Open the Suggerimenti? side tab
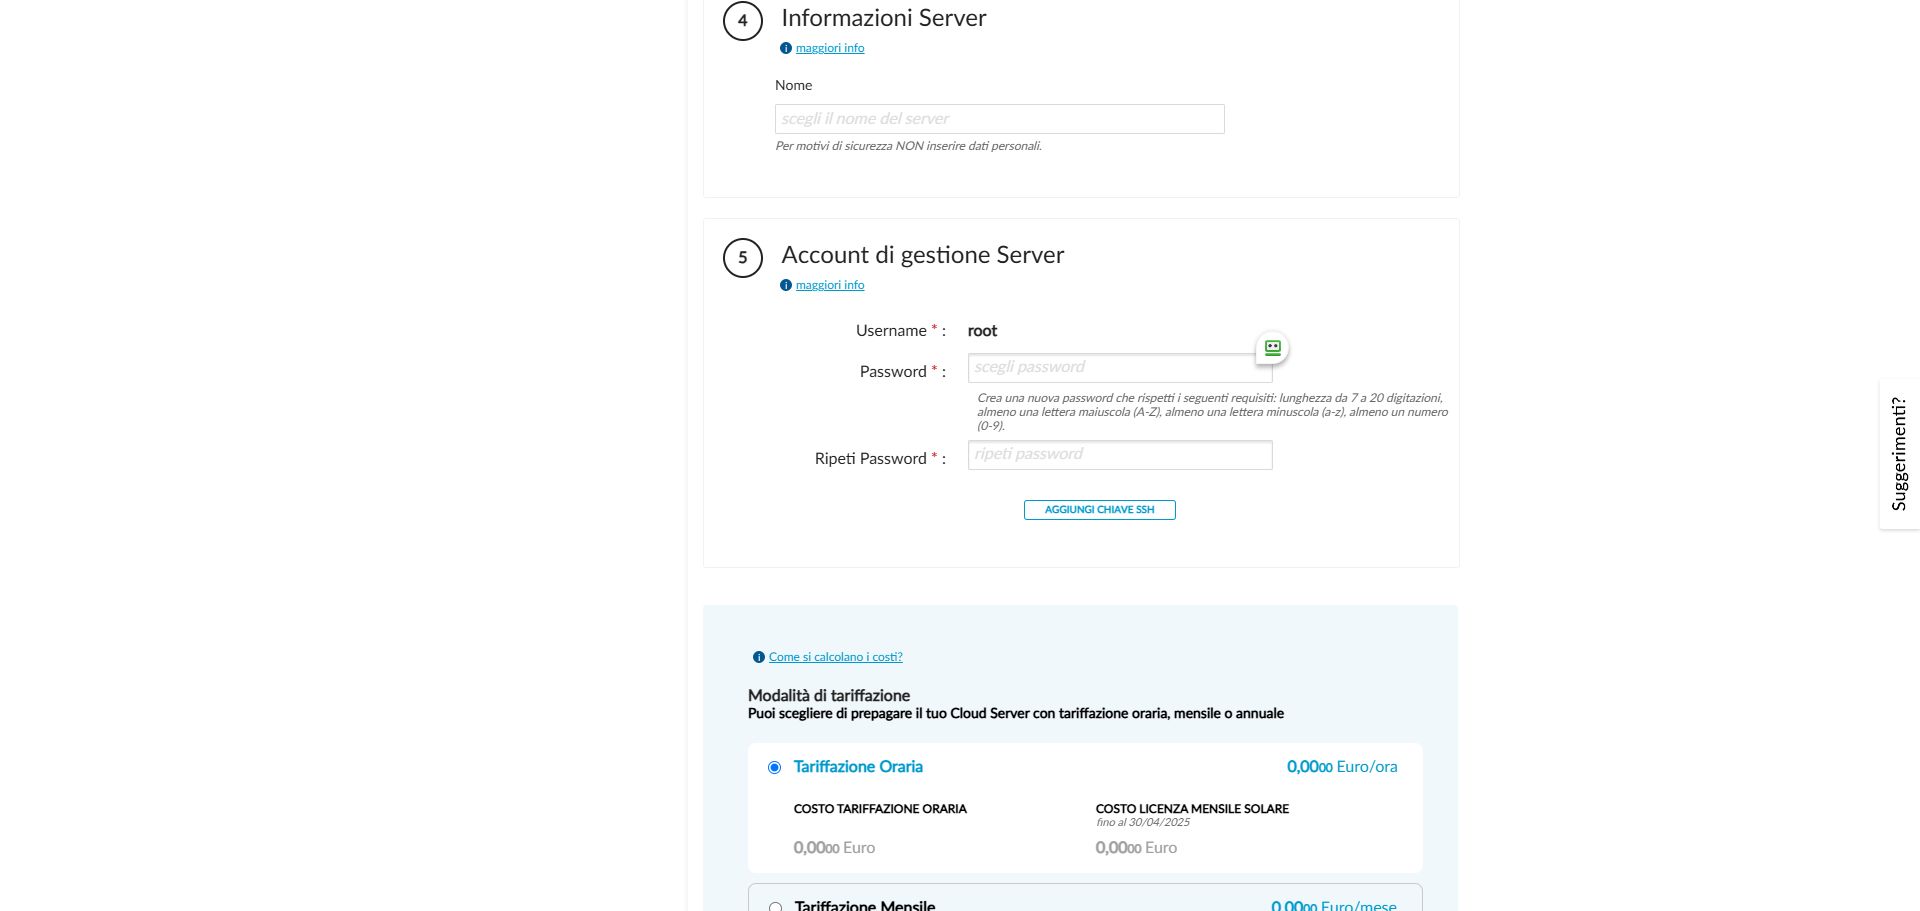 pos(1899,454)
